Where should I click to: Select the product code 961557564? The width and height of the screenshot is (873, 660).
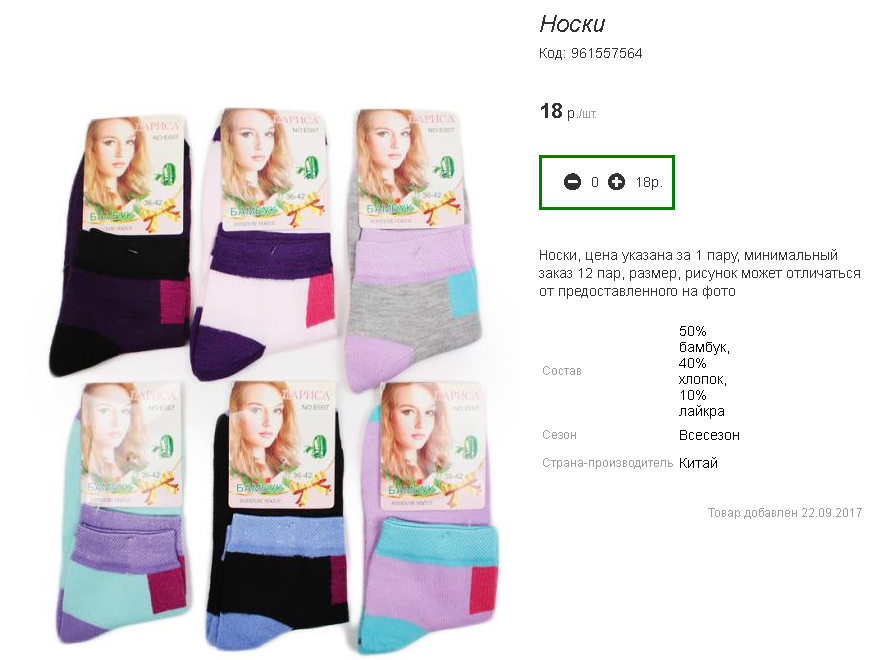607,53
